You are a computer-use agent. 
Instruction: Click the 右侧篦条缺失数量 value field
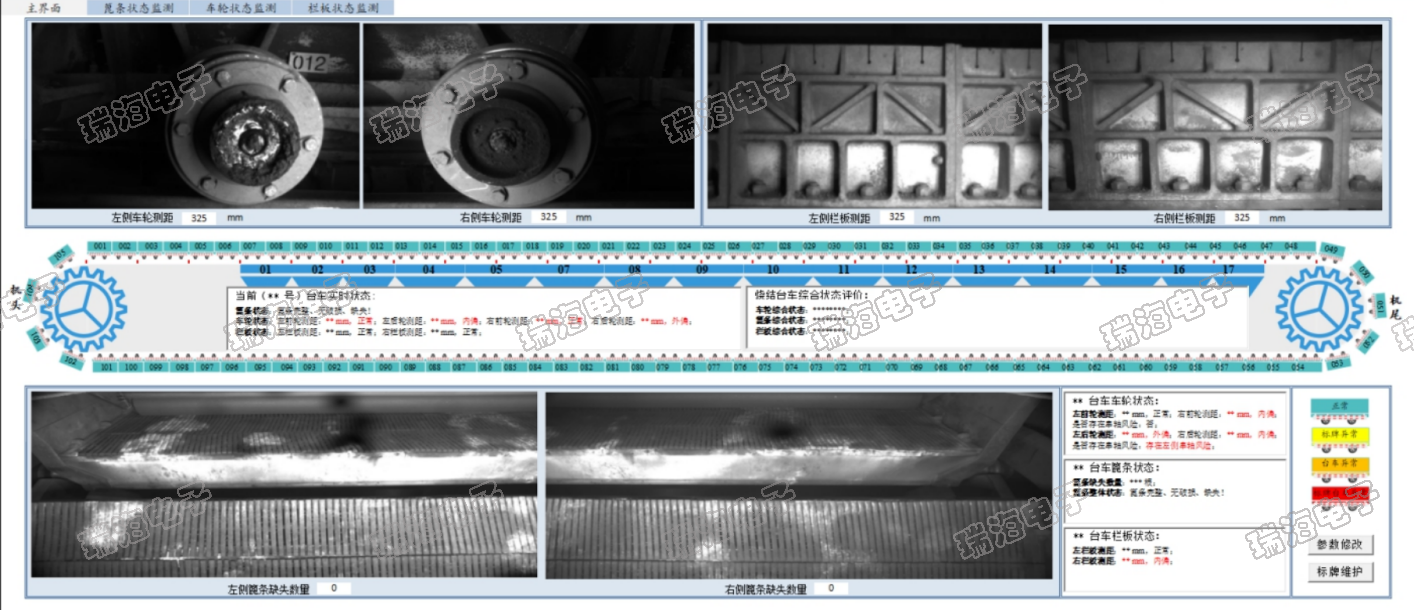(x=830, y=589)
